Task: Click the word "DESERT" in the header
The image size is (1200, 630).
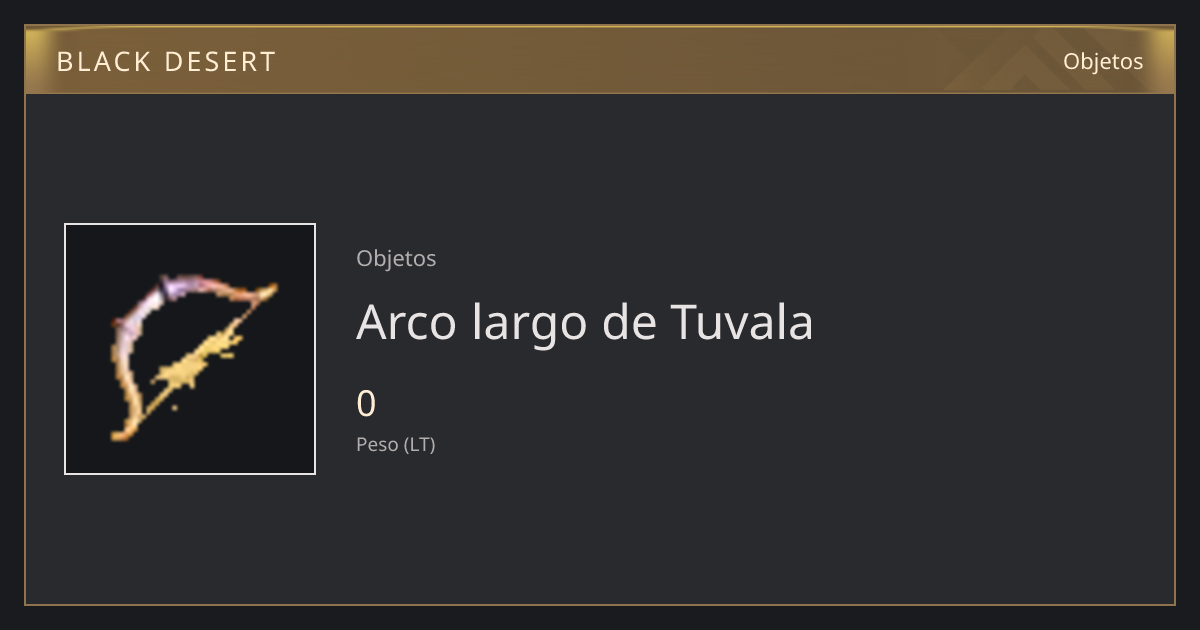Action: [220, 62]
